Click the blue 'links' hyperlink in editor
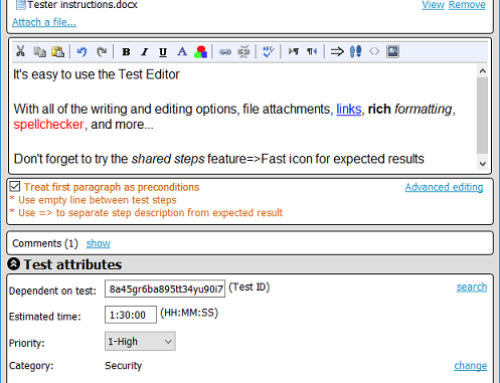This screenshot has height=383, width=500. [x=349, y=109]
